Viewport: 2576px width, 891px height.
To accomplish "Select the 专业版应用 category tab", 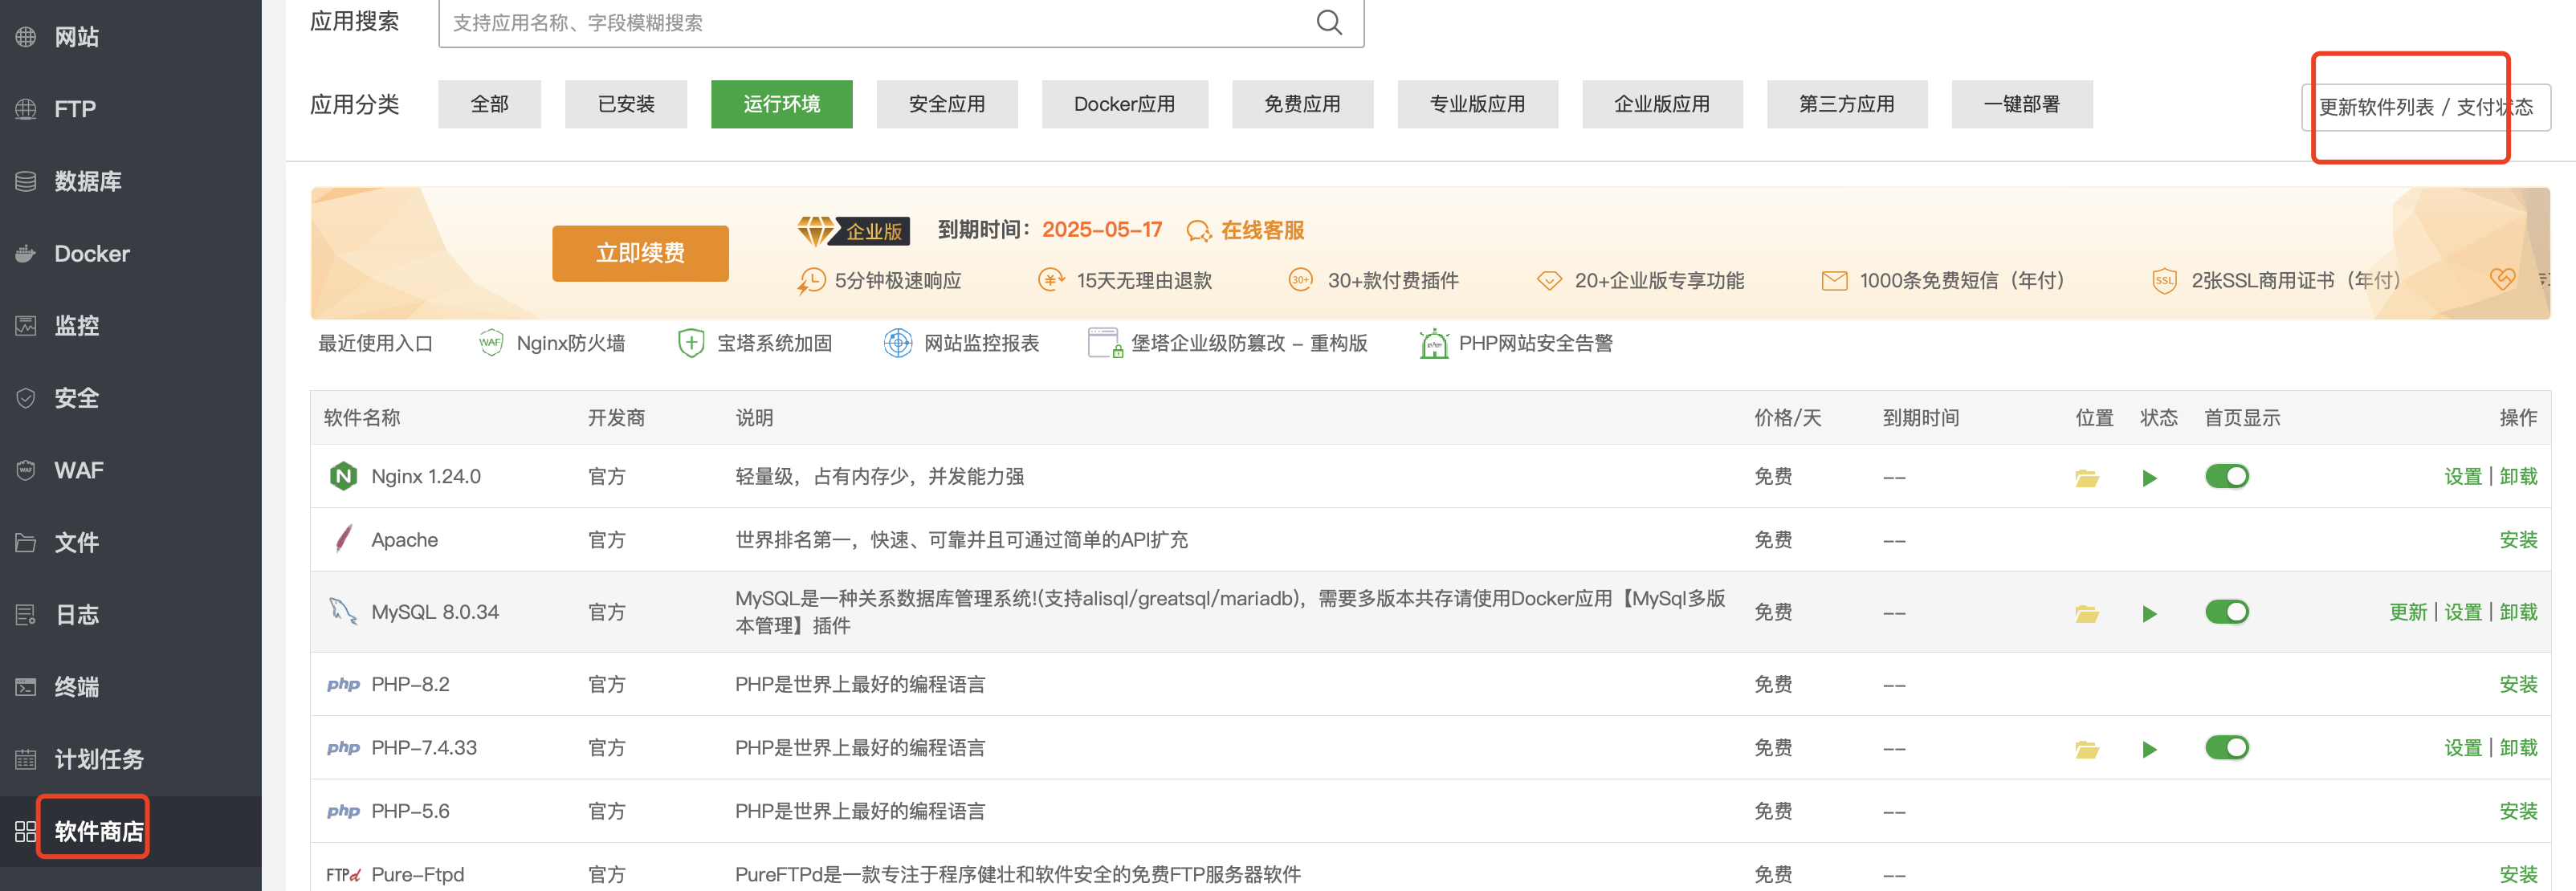I will pyautogui.click(x=1477, y=104).
